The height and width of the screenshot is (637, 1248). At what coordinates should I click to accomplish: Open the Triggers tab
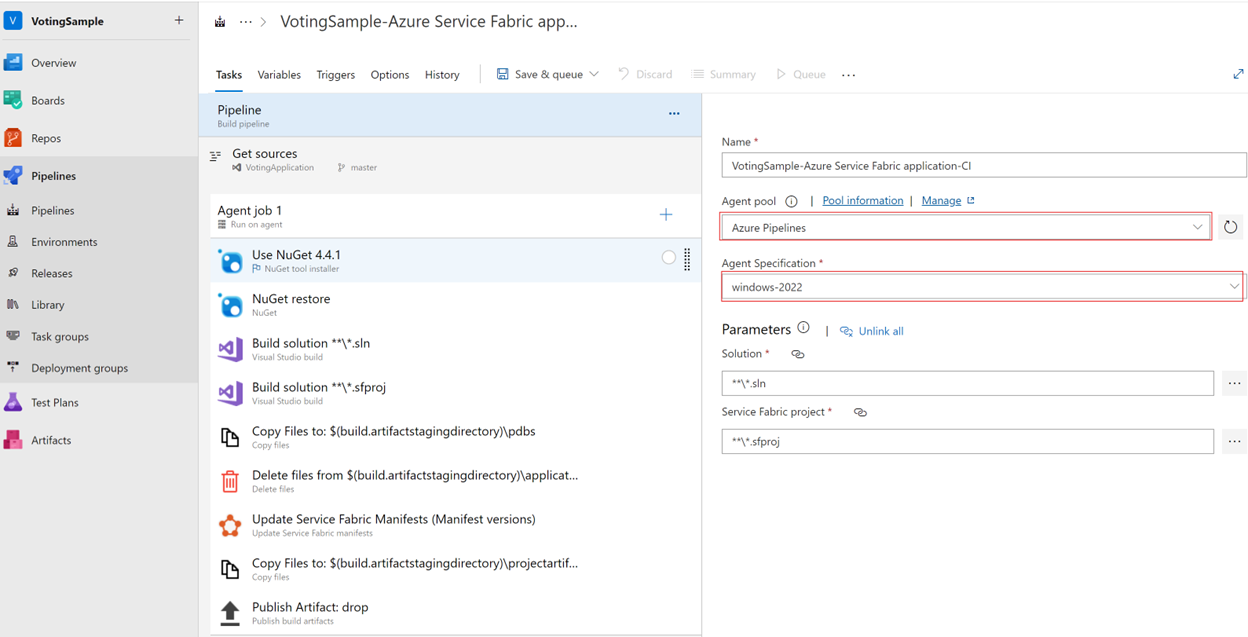pos(335,75)
